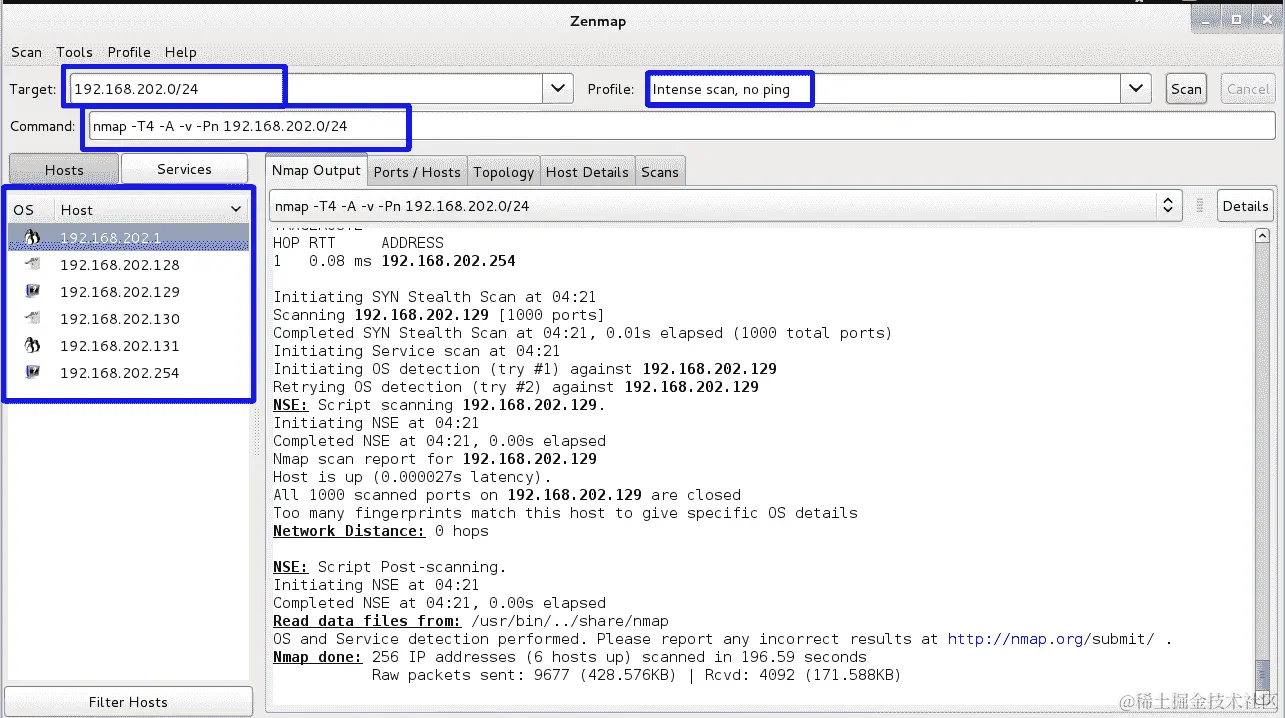Open the Tools menu

pos(74,52)
